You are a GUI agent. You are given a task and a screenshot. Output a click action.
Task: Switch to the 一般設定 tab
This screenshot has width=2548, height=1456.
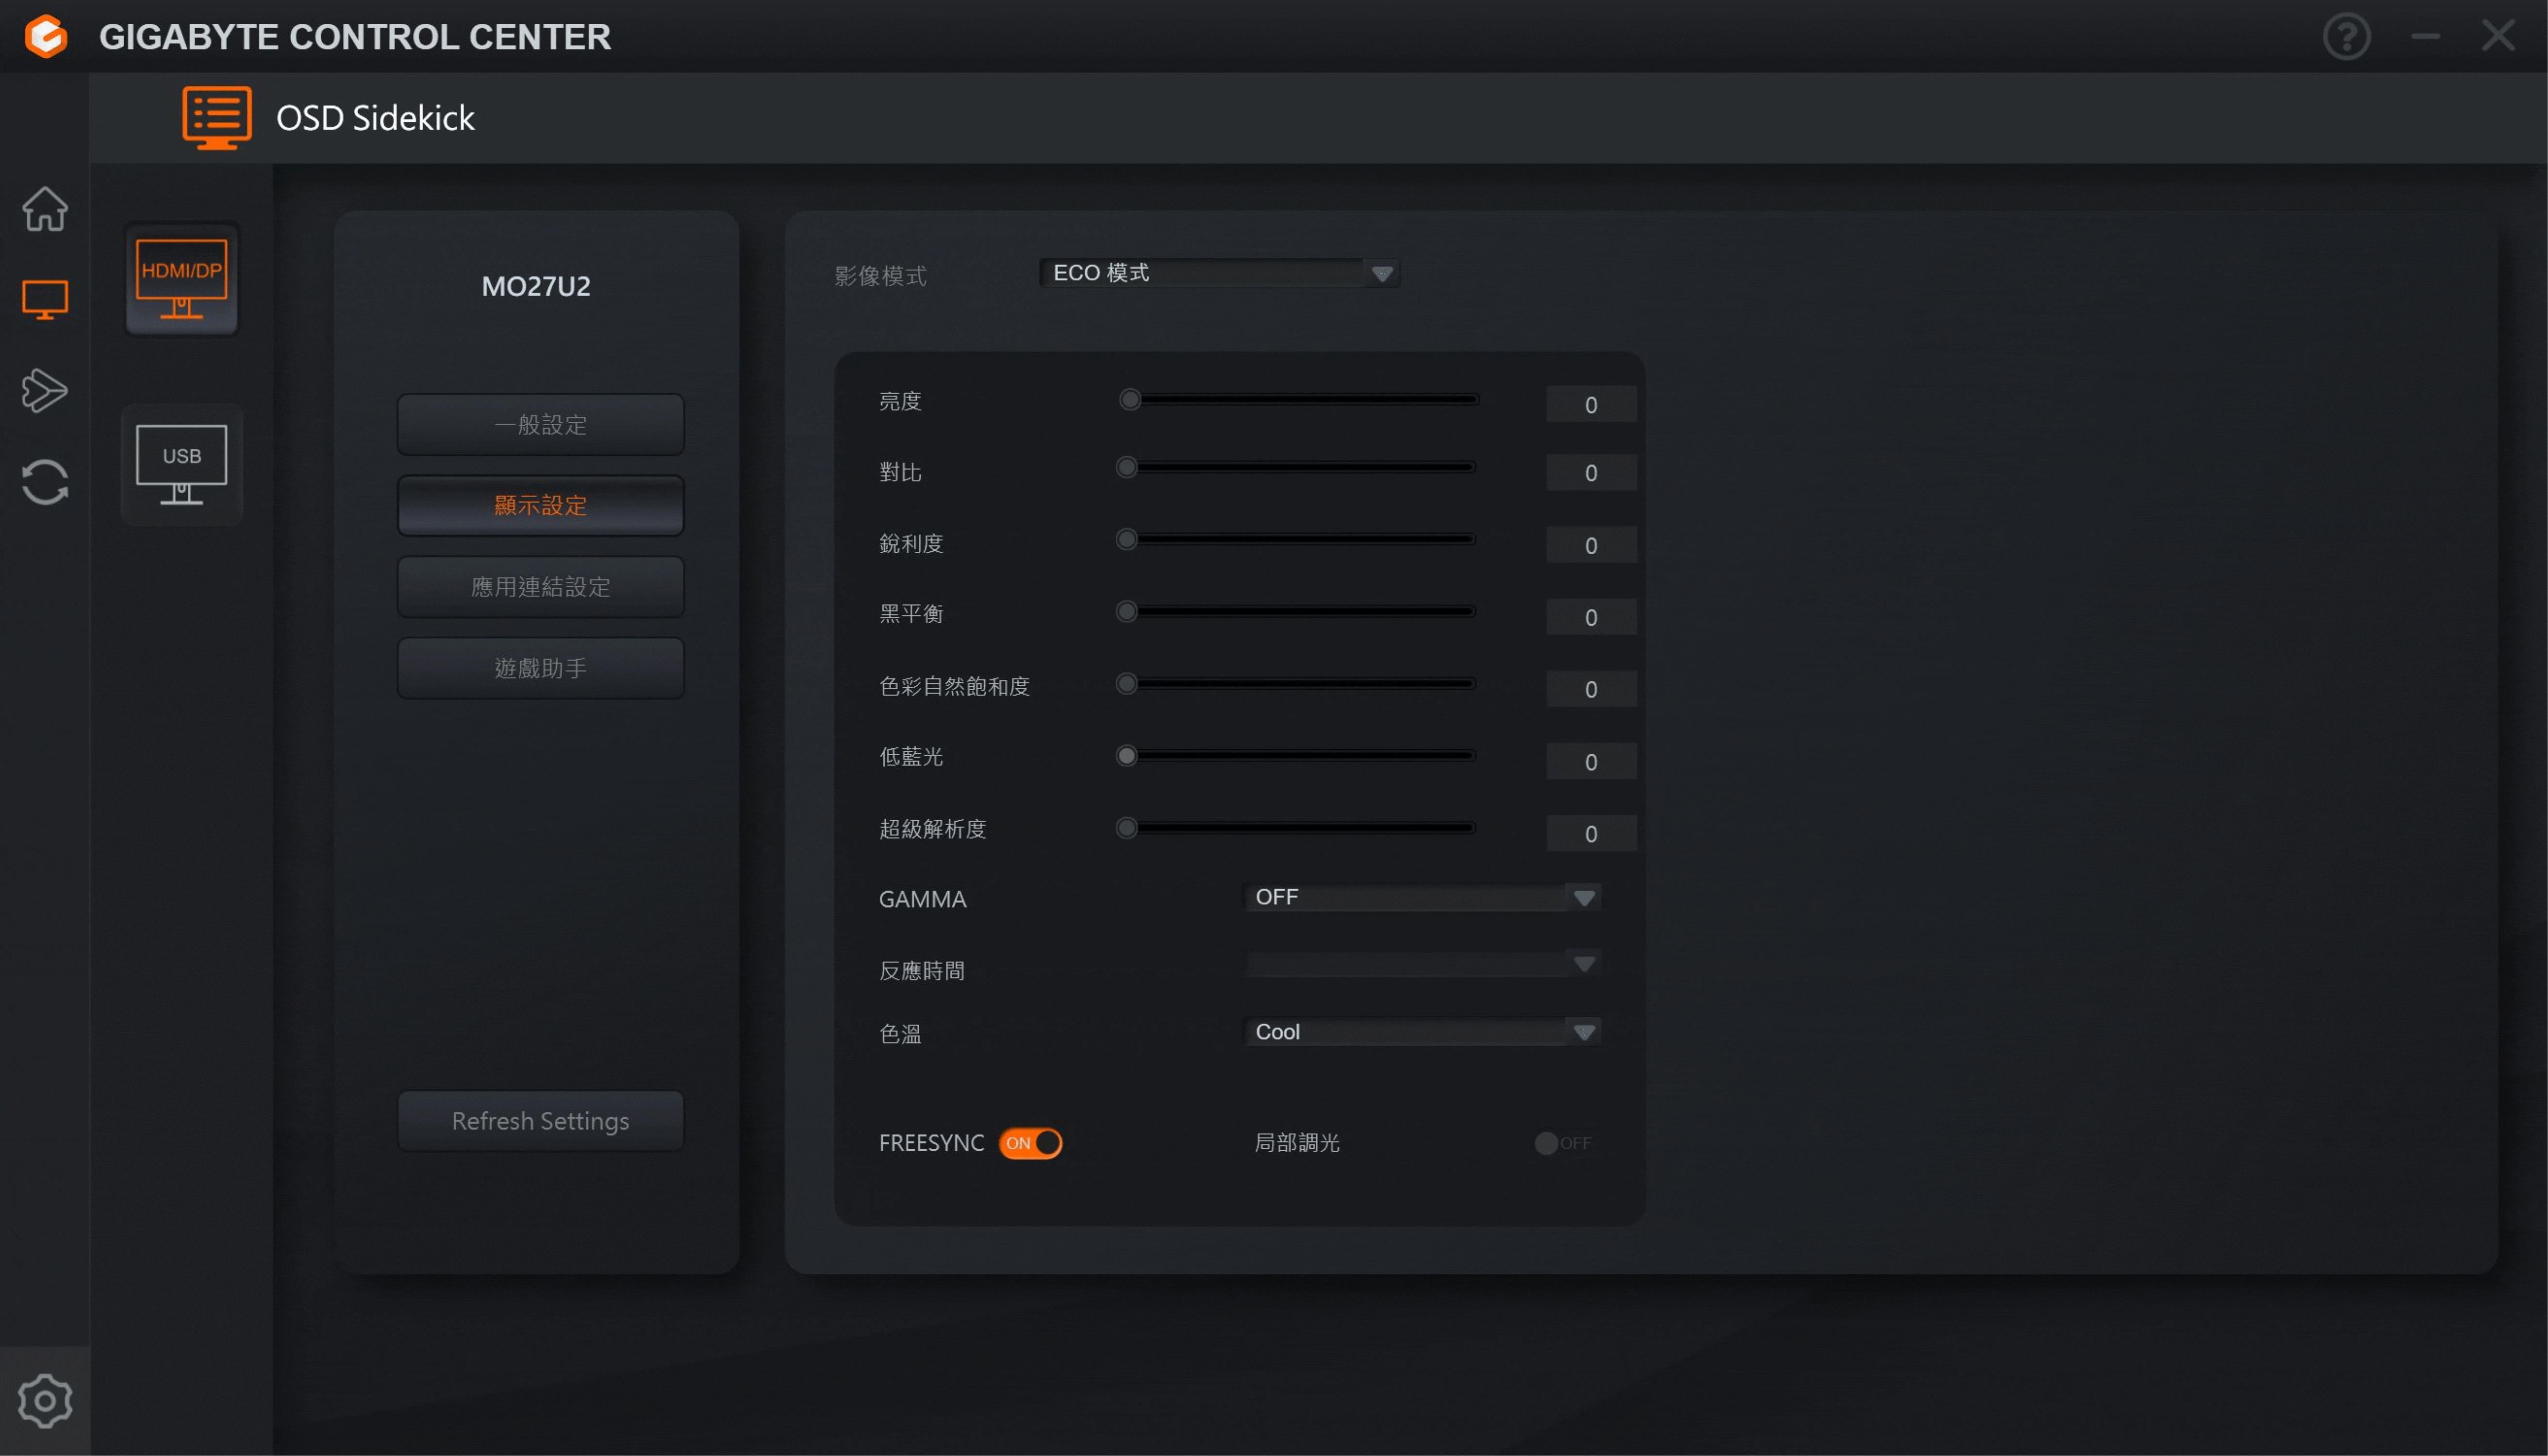coord(541,424)
